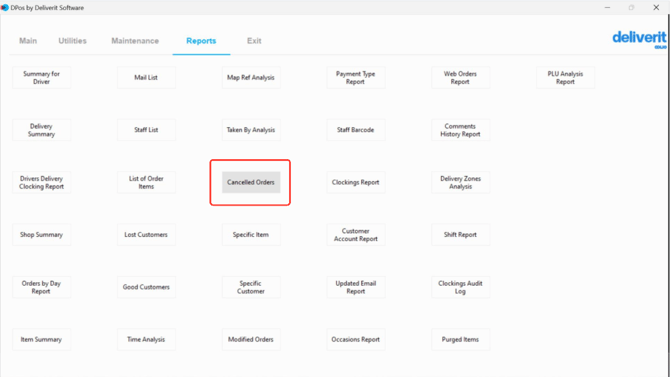View Clockings Audit Log
The height and width of the screenshot is (377, 670).
460,287
